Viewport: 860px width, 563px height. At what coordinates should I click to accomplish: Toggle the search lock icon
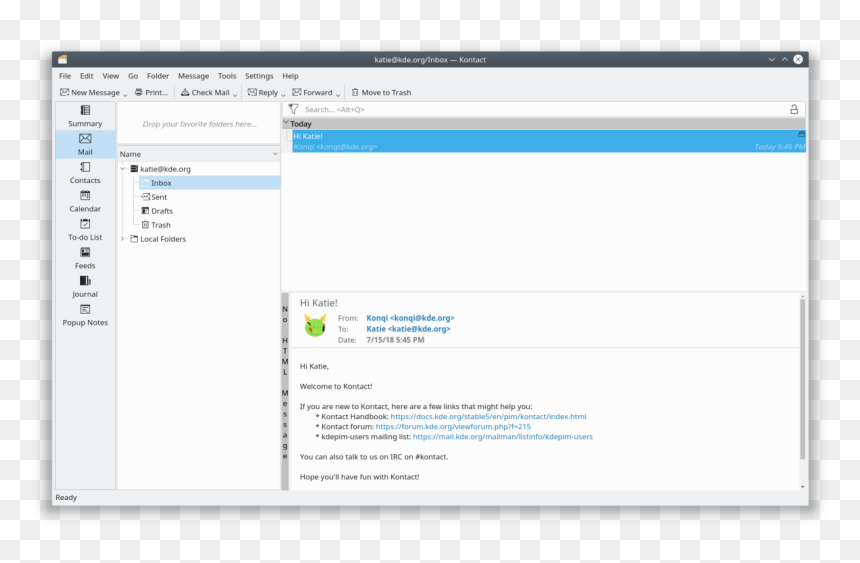[794, 109]
